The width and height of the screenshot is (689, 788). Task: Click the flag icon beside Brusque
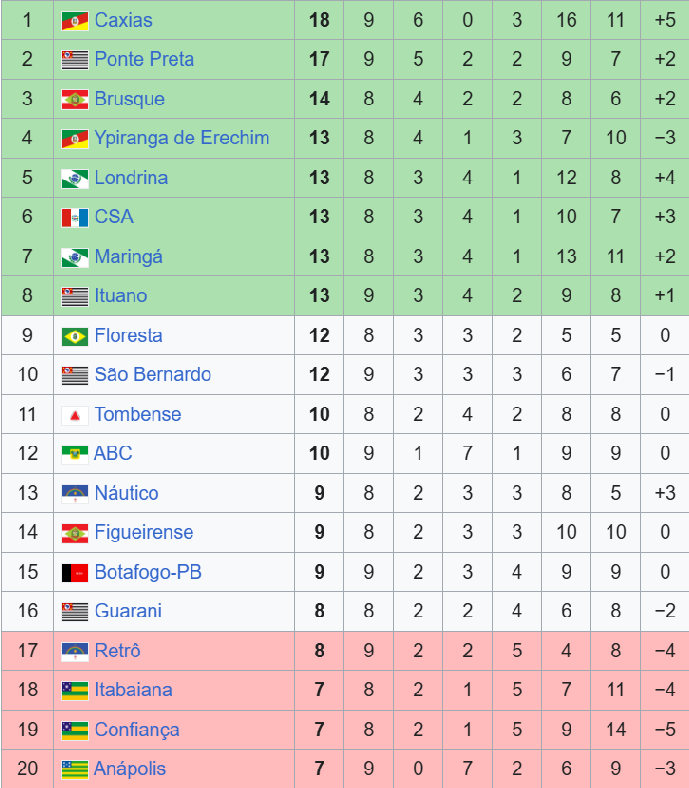click(x=75, y=100)
